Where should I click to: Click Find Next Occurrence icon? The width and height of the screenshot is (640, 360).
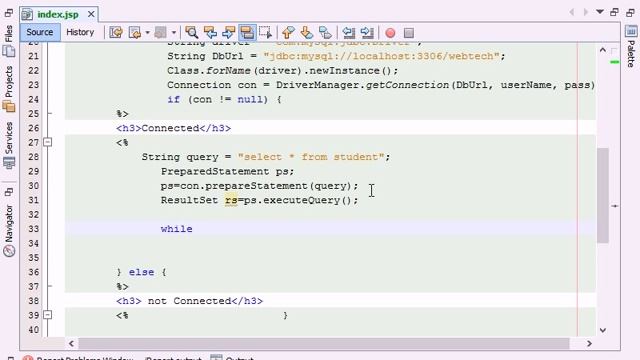point(229,32)
